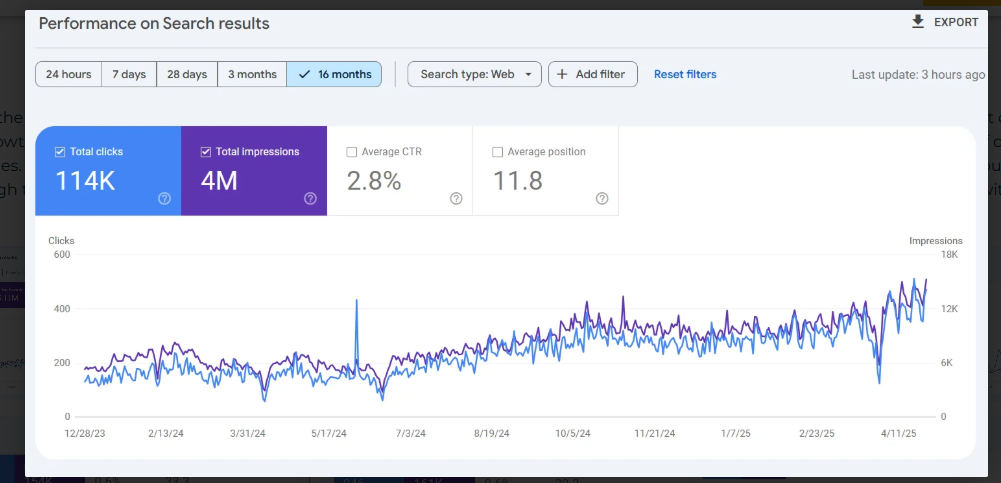Click the plus icon in Add filter
This screenshot has height=483, width=1001.
[562, 74]
